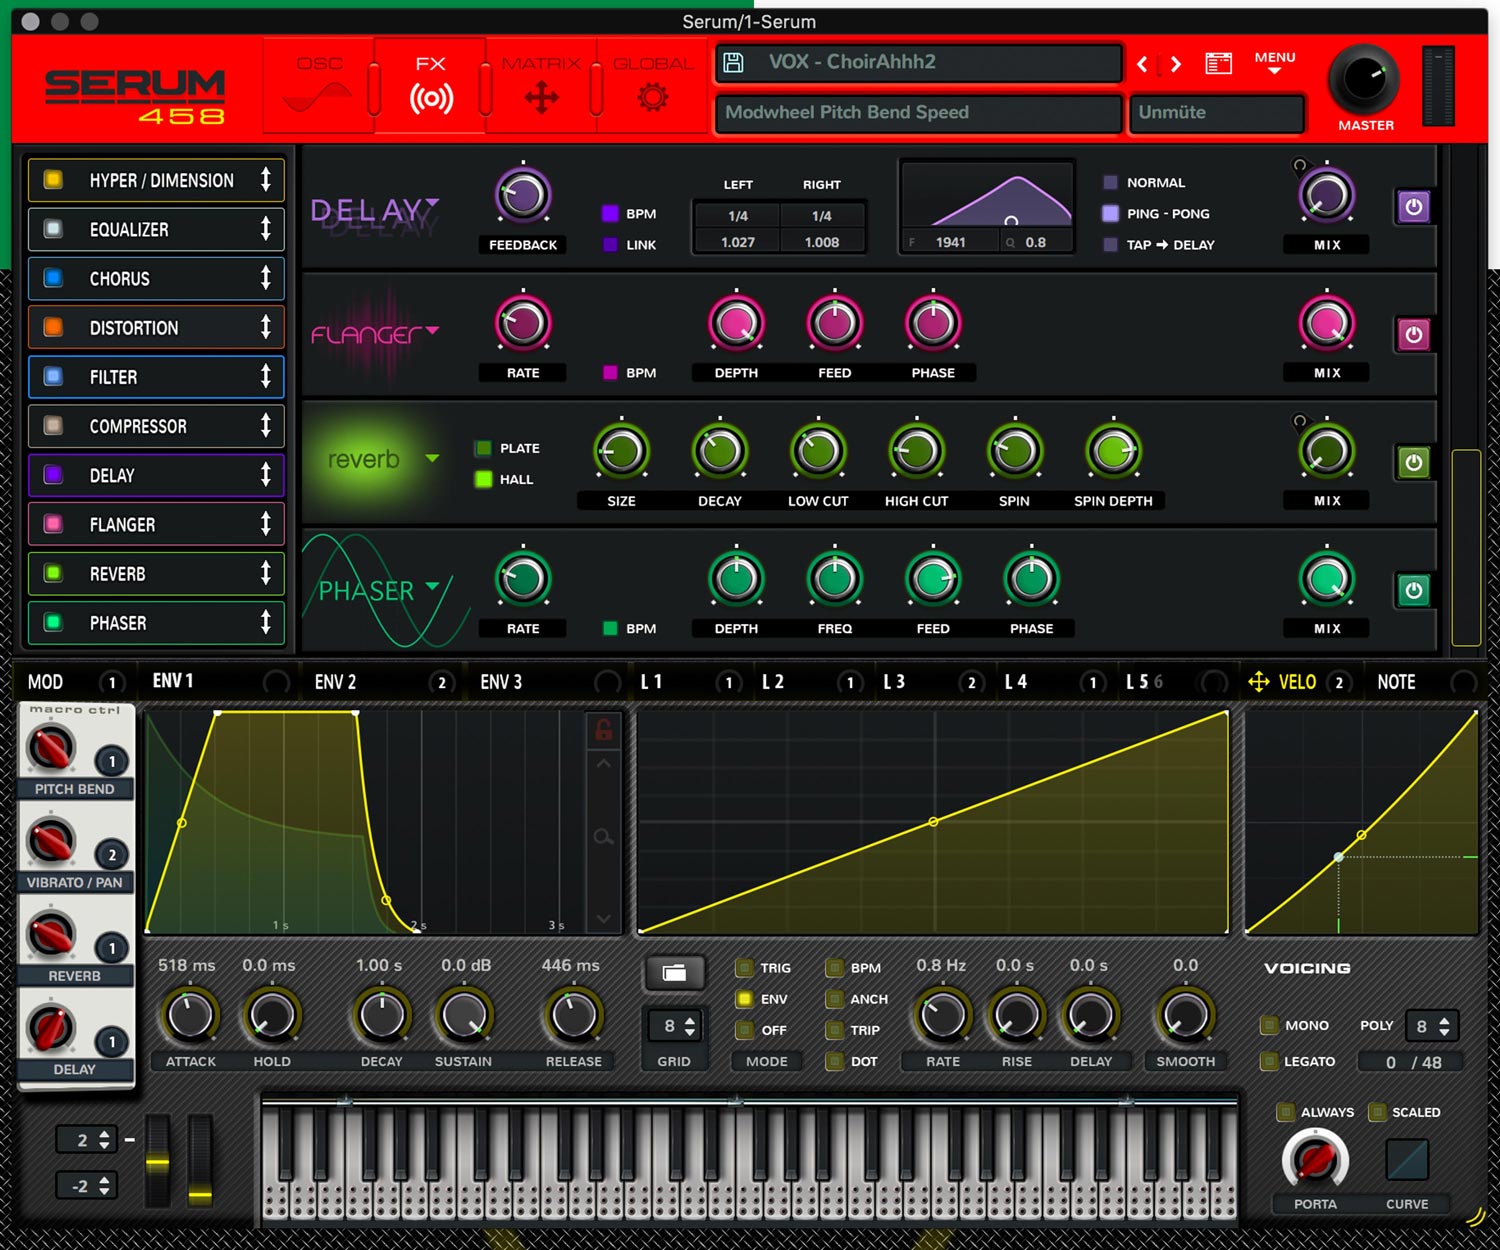Save preset using the disk icon
1500x1250 pixels.
coord(735,61)
